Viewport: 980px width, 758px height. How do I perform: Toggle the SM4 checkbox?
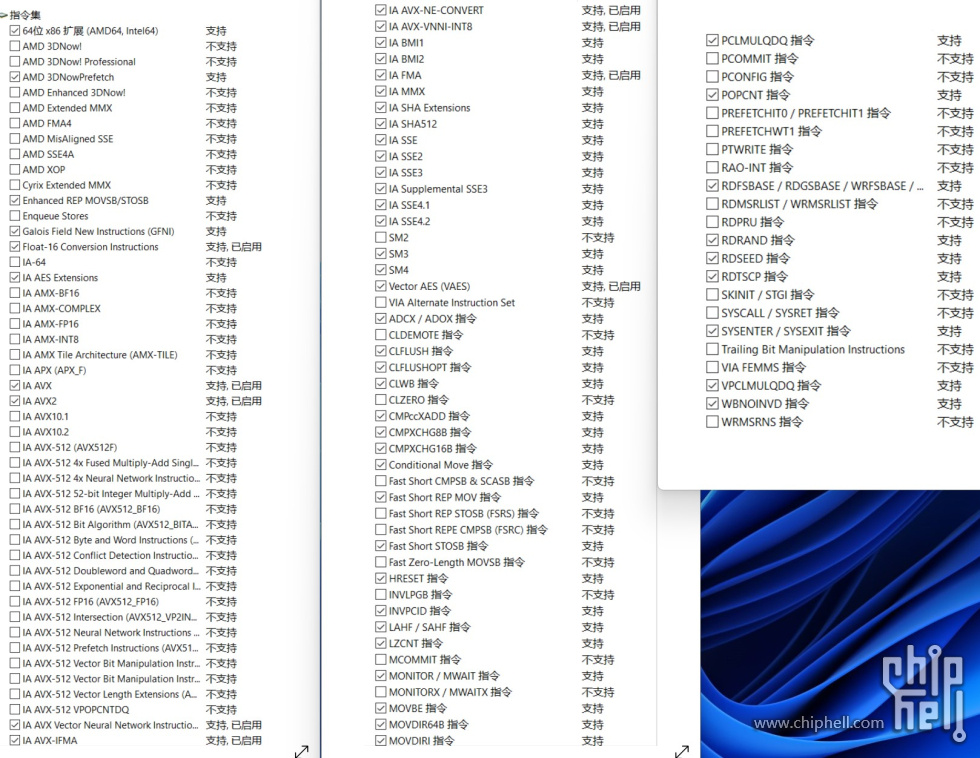[381, 270]
